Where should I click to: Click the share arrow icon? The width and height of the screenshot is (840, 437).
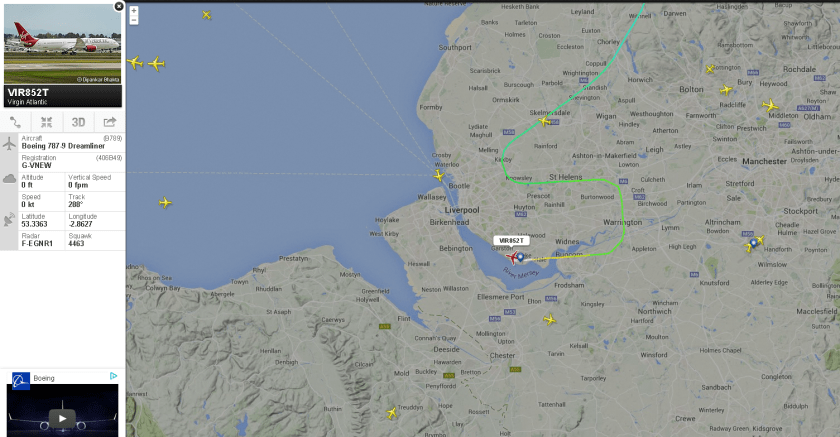pos(109,122)
